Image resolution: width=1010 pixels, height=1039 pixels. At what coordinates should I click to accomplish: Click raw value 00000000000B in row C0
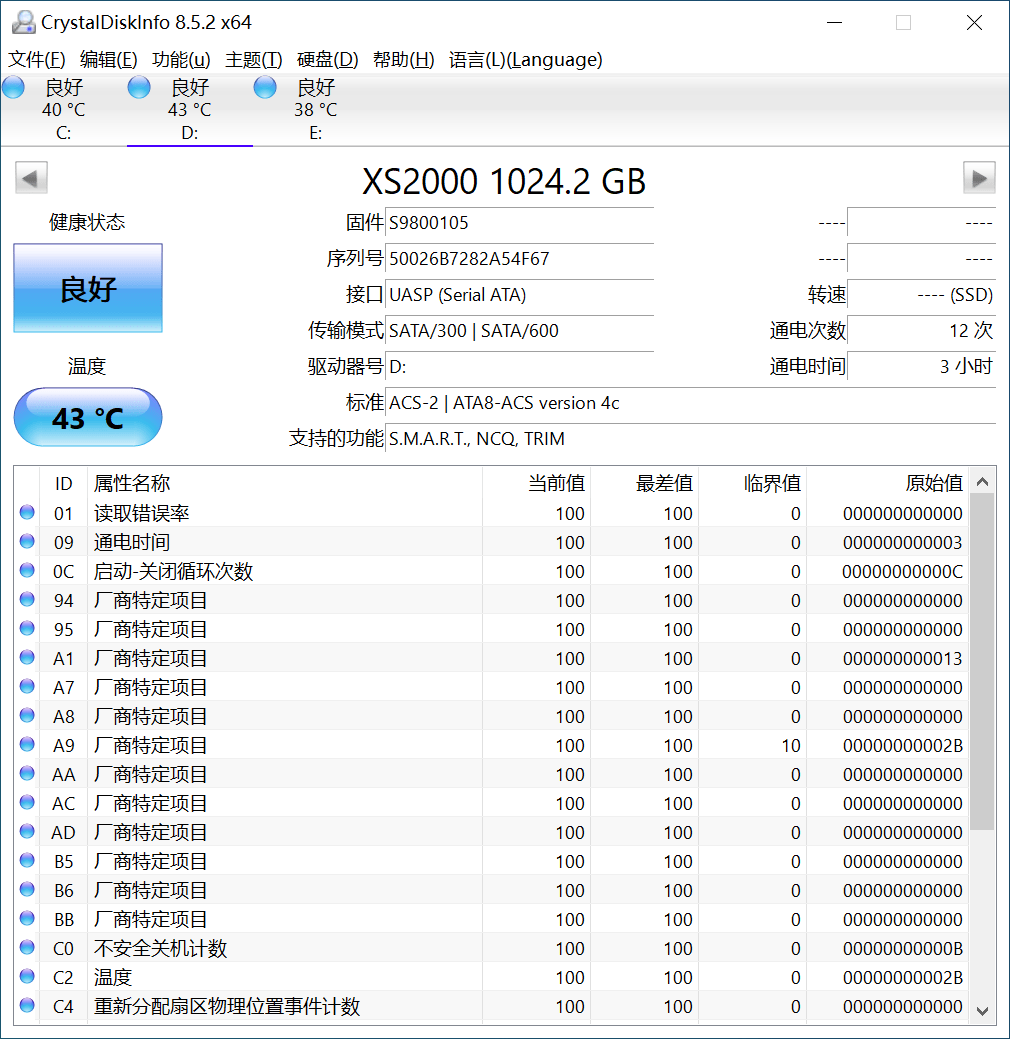pos(902,949)
